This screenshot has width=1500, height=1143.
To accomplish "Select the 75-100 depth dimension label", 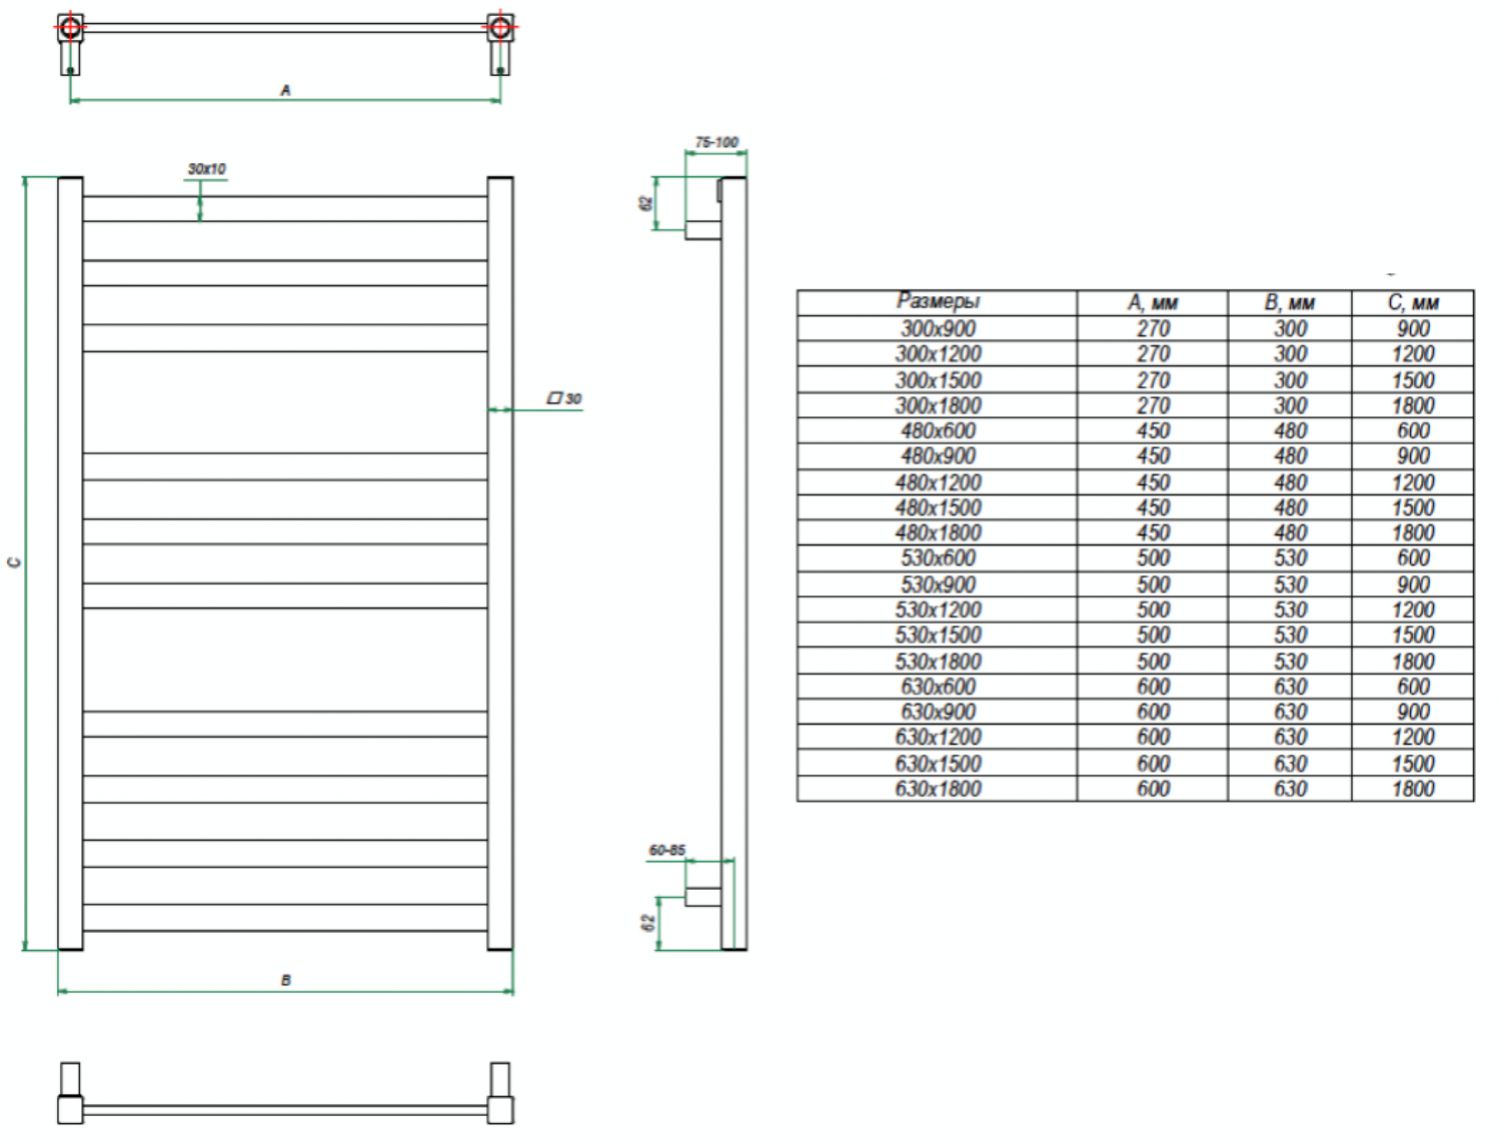I will click(x=717, y=142).
